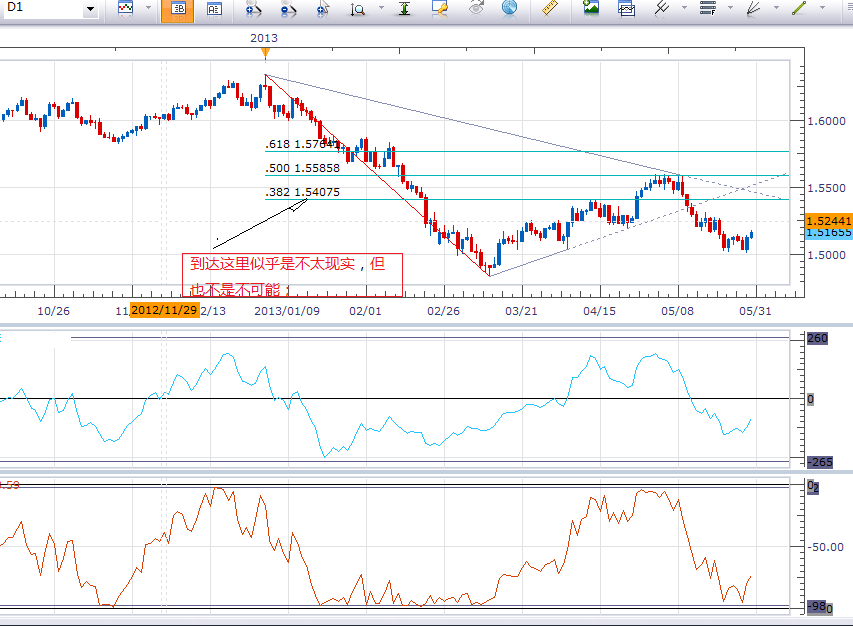Expand the pitchfork tool dropdown arrow
The width and height of the screenshot is (853, 626).
pyautogui.click(x=684, y=8)
